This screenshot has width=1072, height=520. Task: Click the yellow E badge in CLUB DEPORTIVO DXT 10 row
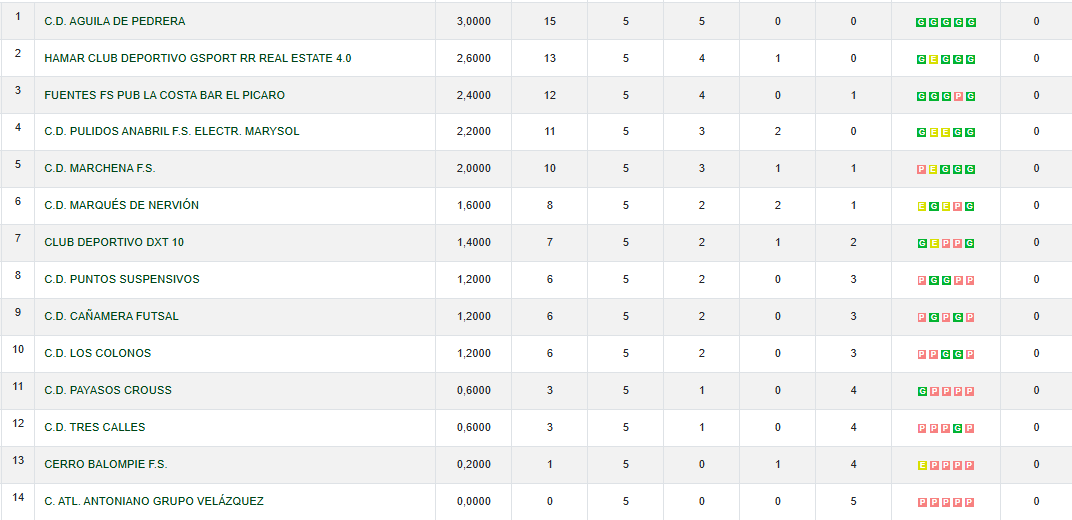coord(933,243)
